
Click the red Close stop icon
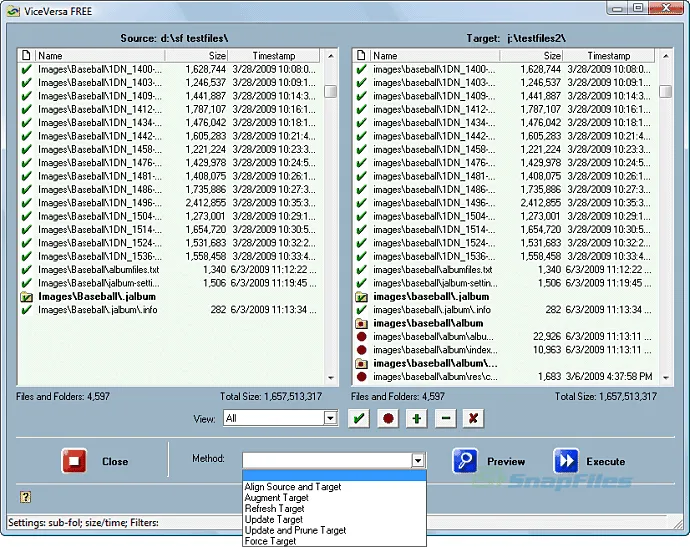[74, 461]
